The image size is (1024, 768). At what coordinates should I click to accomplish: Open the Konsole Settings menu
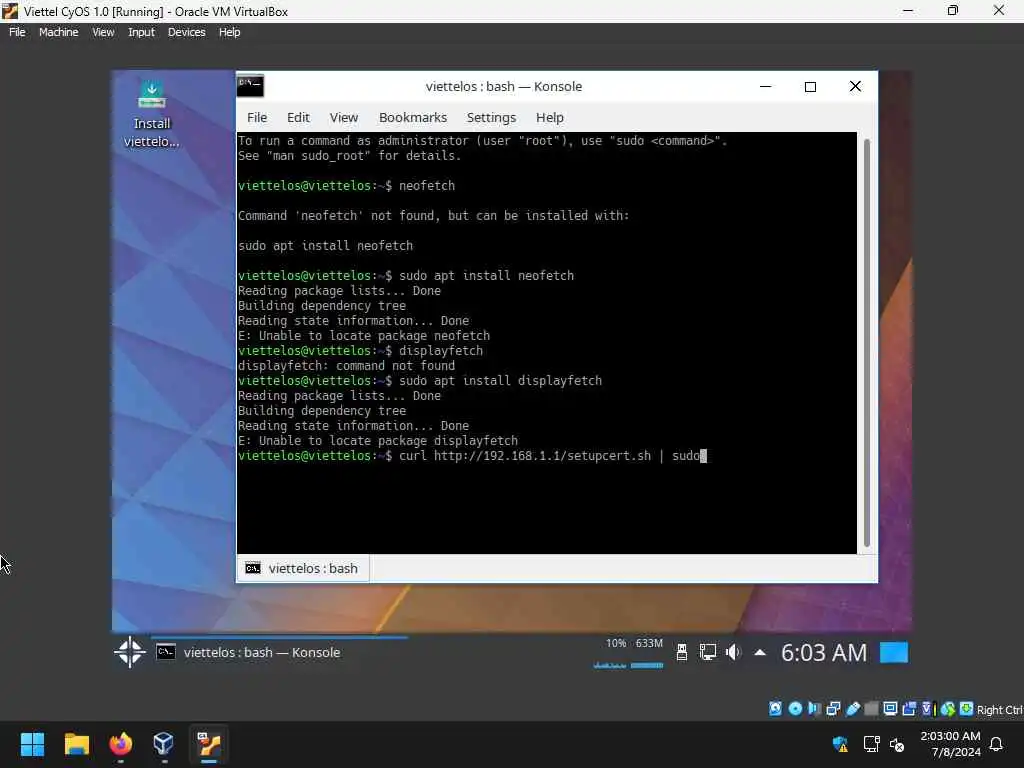click(491, 118)
